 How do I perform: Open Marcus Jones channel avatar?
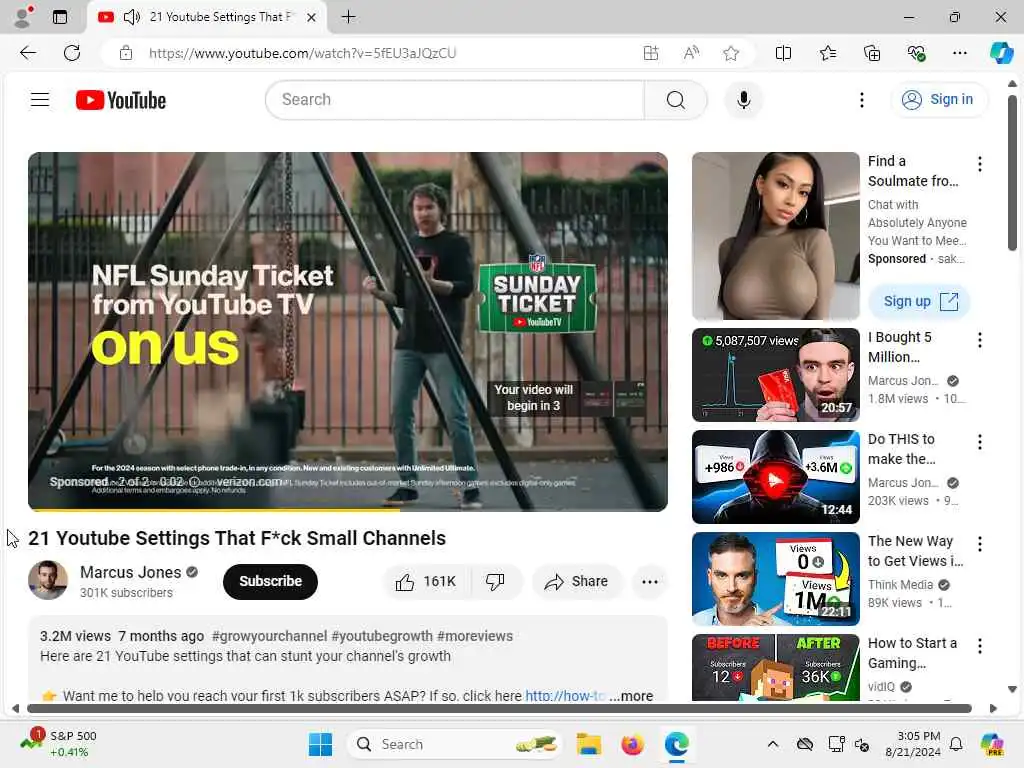pyautogui.click(x=48, y=580)
